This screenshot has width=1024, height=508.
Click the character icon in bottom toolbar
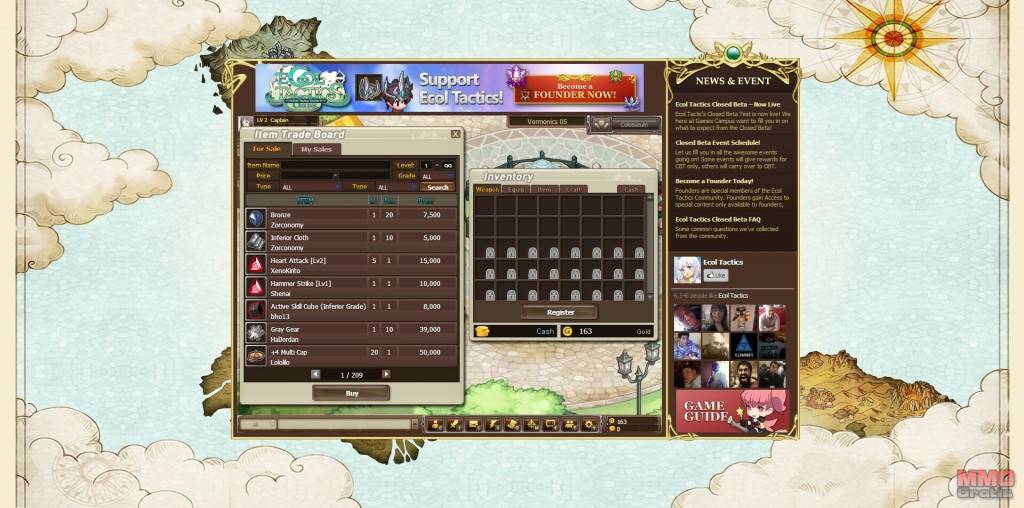(436, 425)
